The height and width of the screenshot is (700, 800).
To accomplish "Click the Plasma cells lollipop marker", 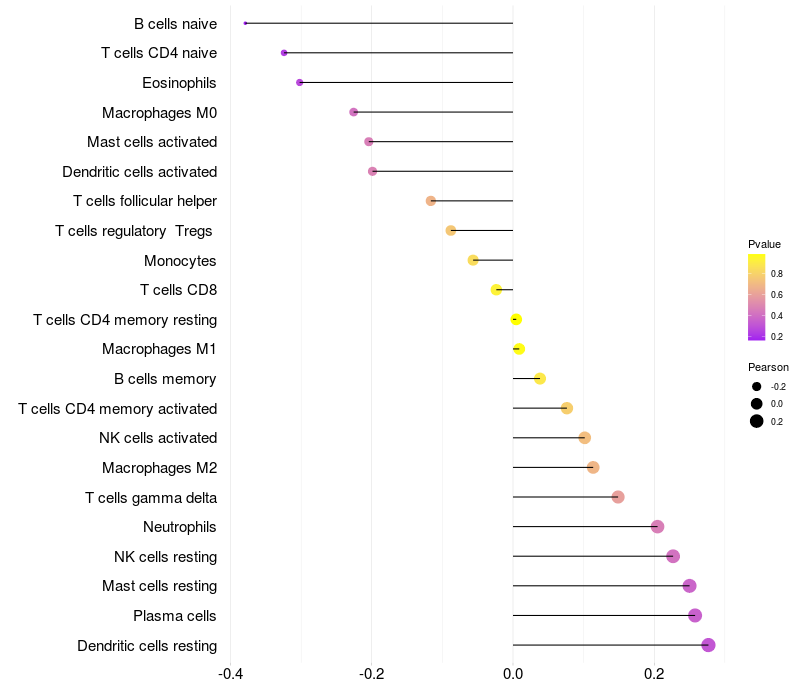I will pyautogui.click(x=695, y=616).
